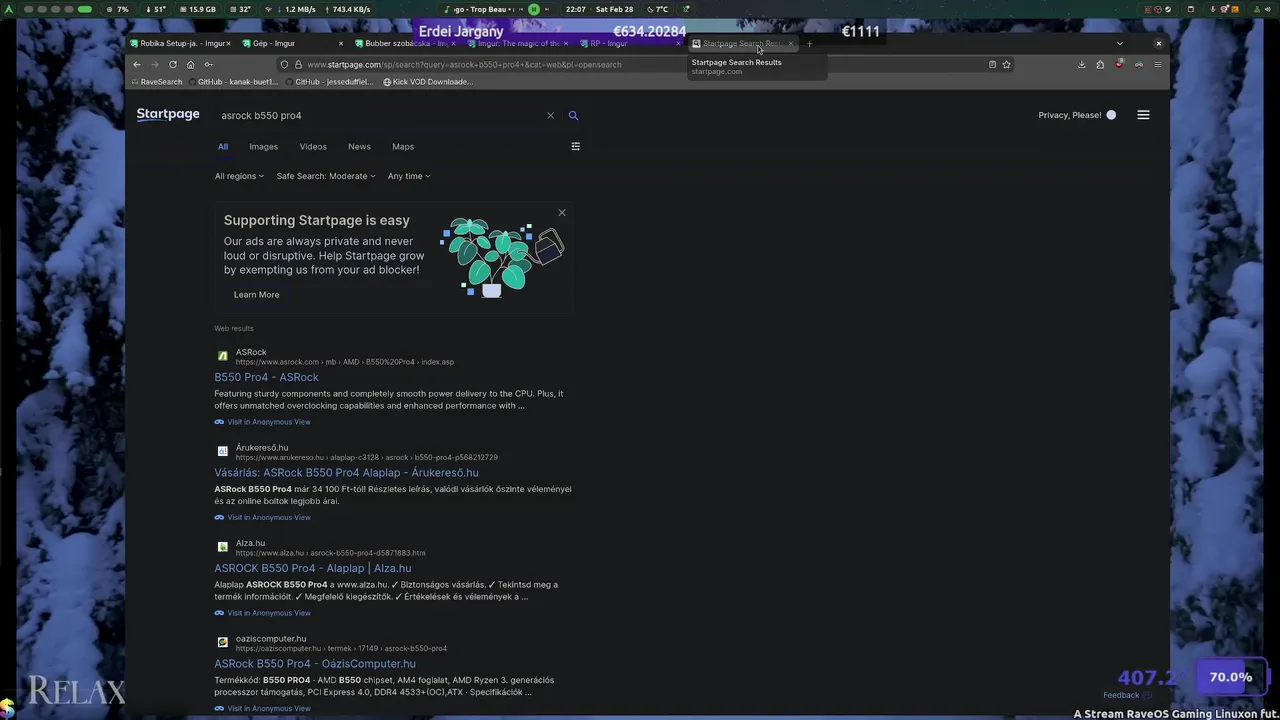Click the Learn More button
Screen dimensions: 1280x720
pos(257,294)
